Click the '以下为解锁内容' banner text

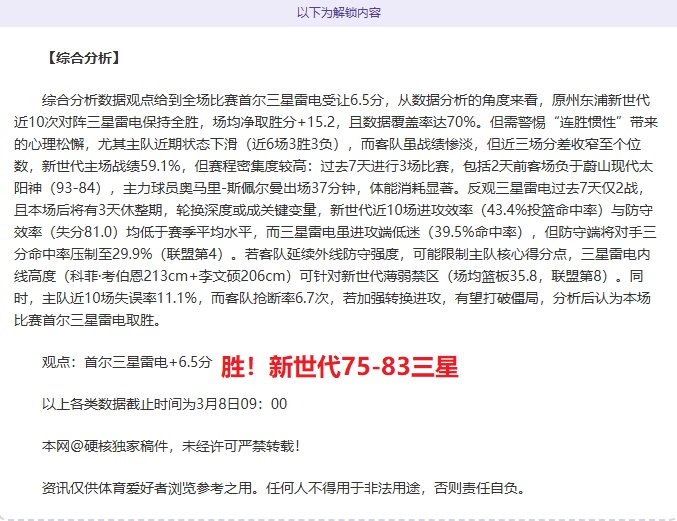pos(338,13)
